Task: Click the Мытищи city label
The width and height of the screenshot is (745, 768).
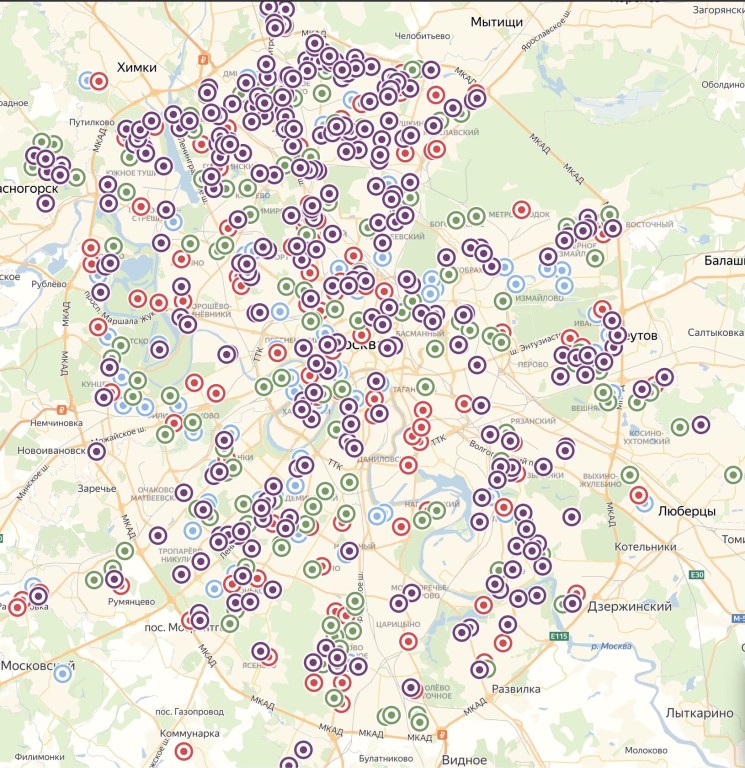Action: 497,22
